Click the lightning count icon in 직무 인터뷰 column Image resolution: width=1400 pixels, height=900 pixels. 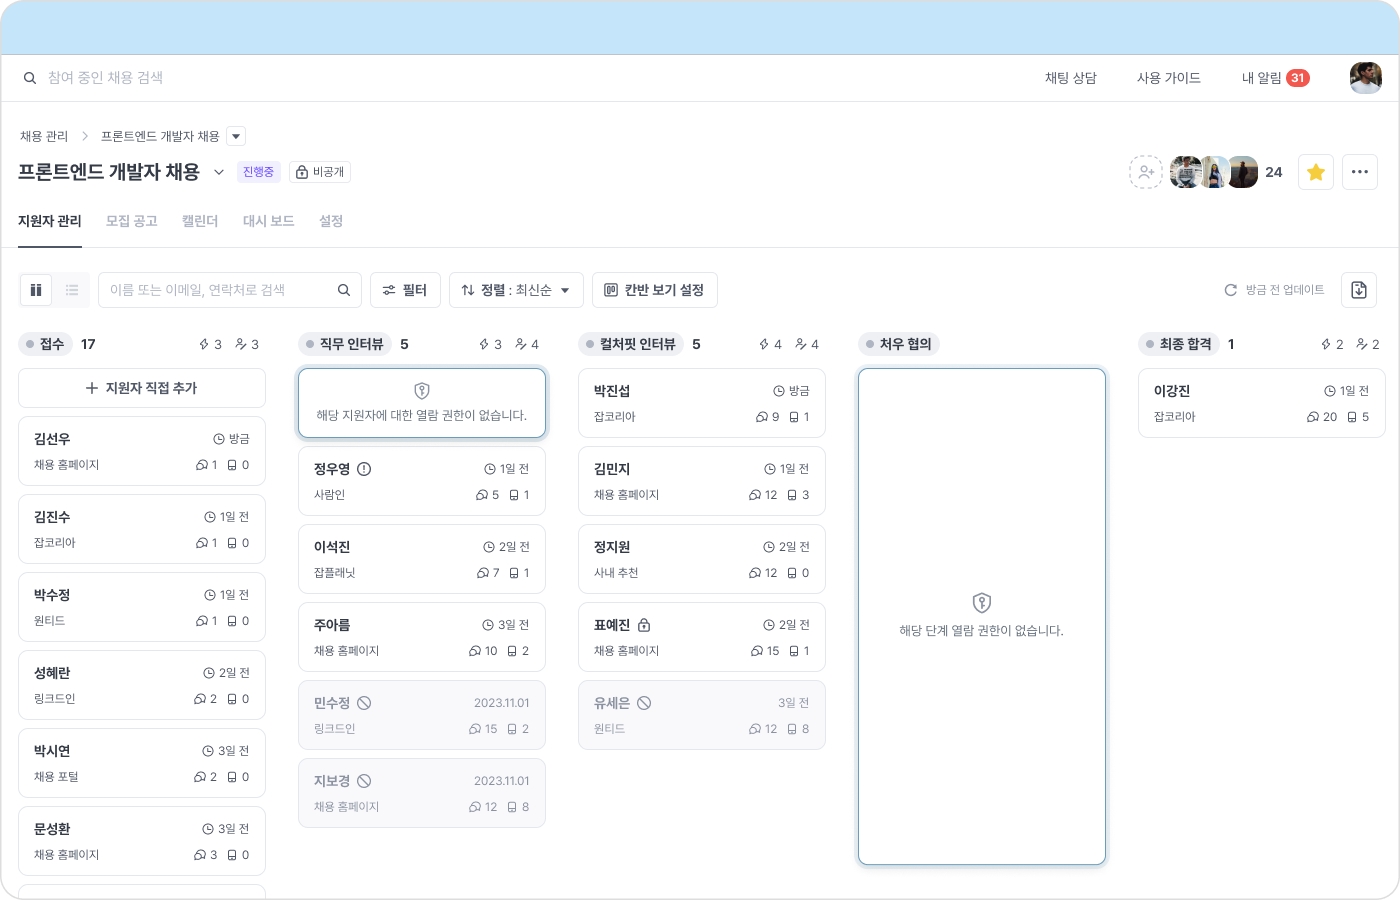(x=484, y=344)
